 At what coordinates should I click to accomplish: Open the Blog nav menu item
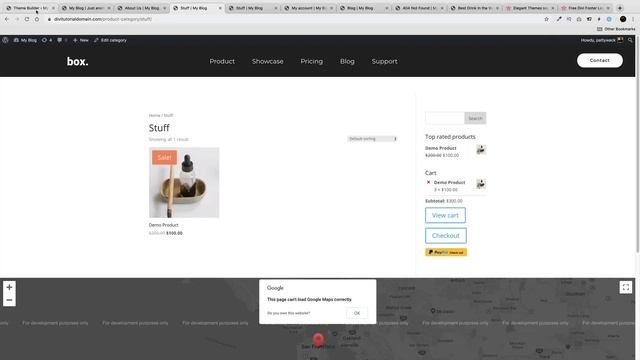347,61
